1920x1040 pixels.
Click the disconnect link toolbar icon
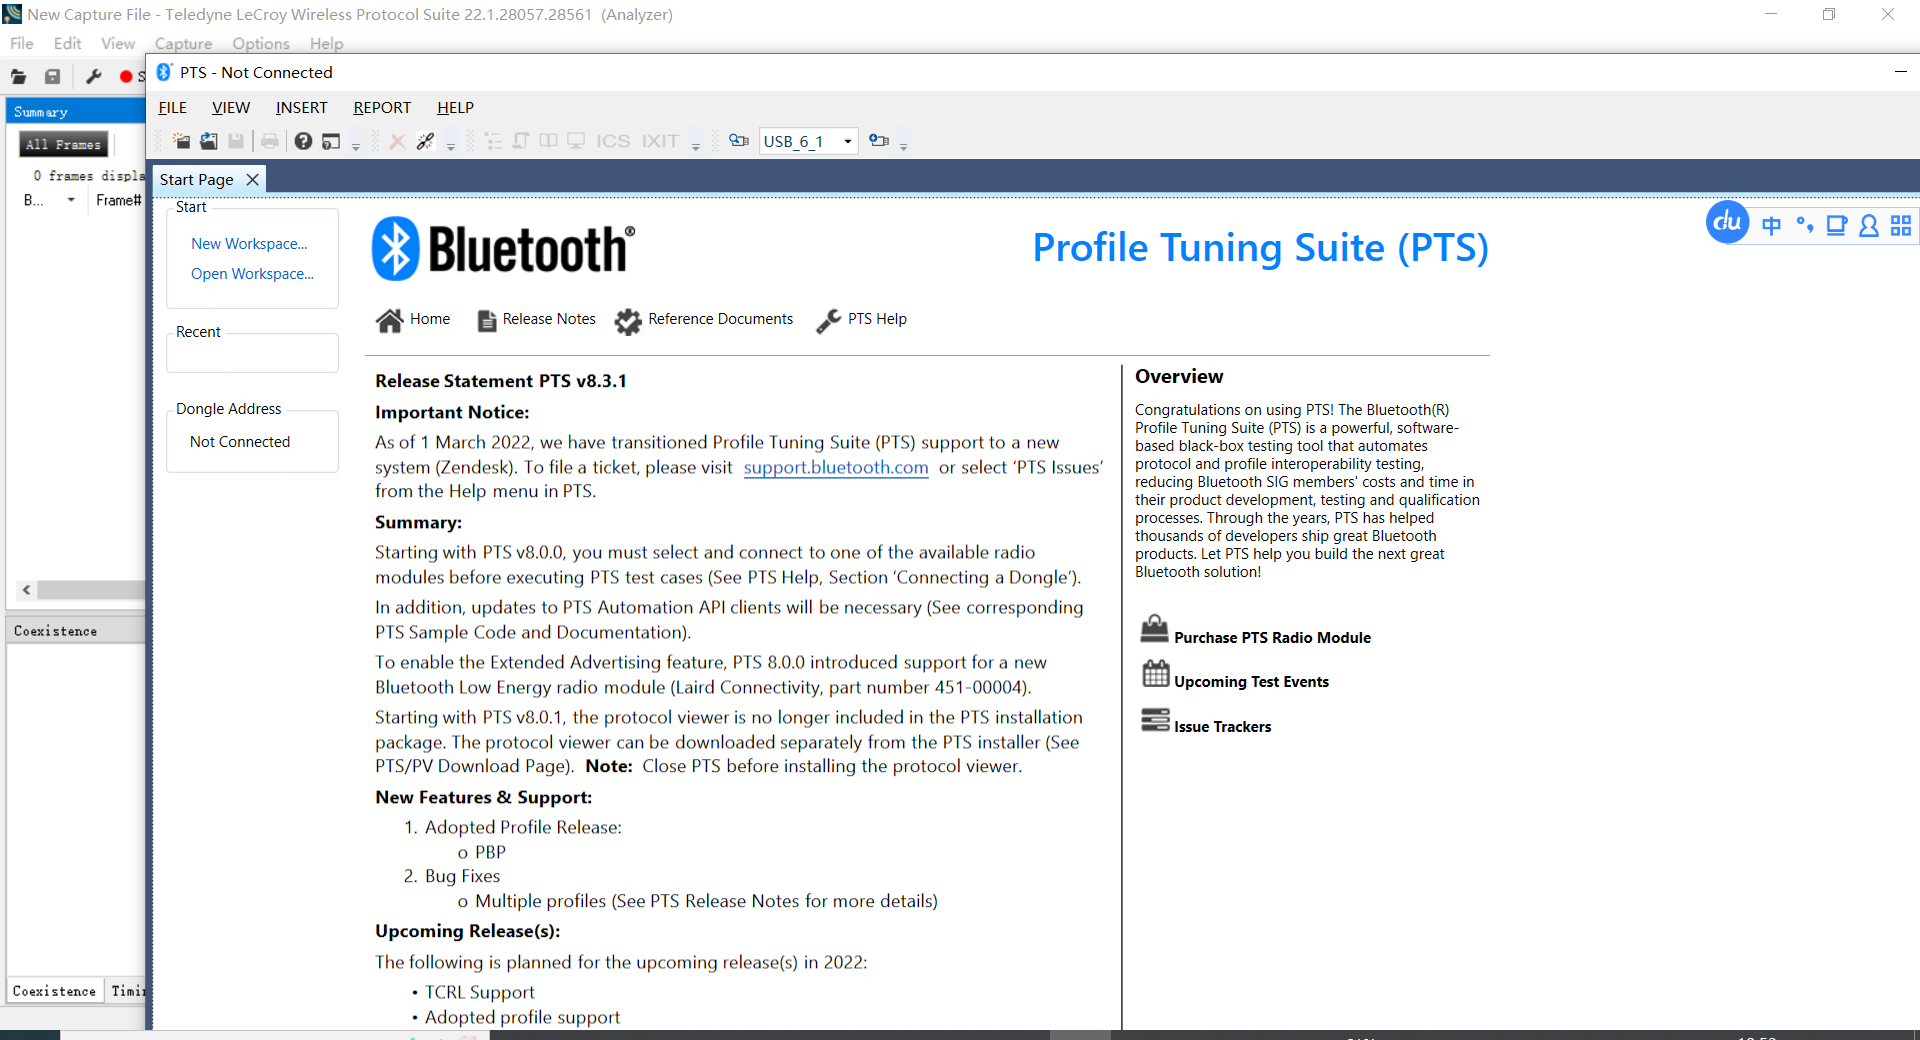coord(426,141)
